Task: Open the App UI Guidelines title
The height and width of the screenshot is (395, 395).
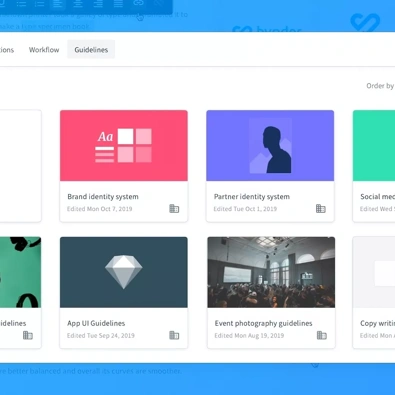Action: (x=96, y=323)
